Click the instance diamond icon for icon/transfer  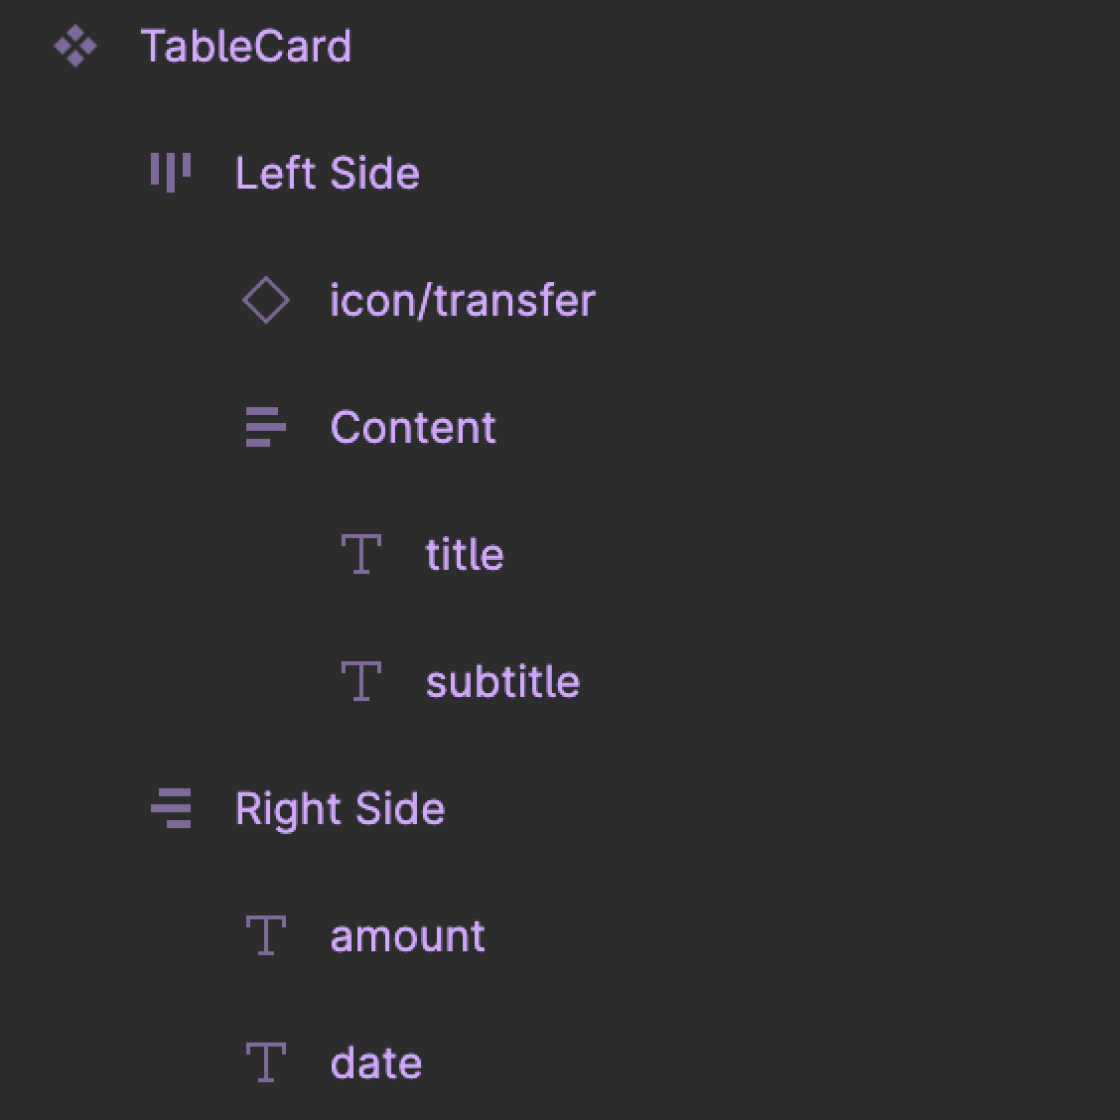(x=265, y=299)
